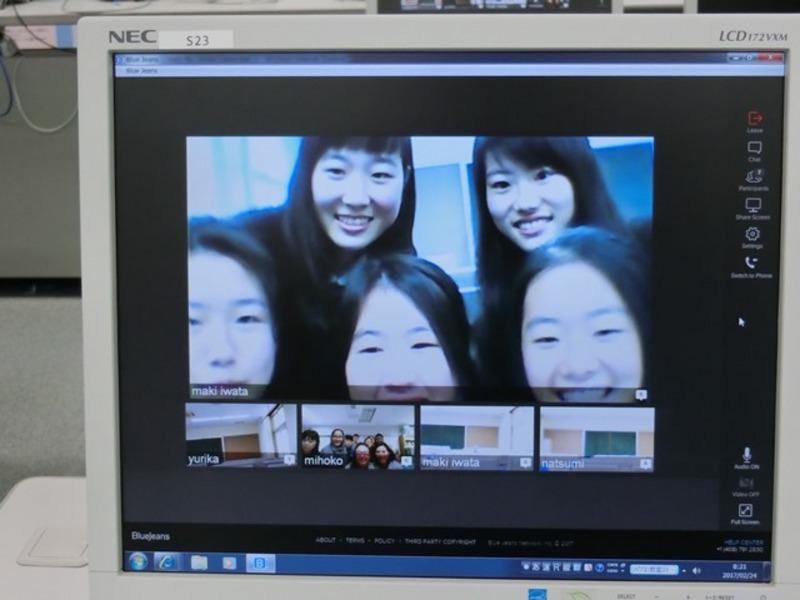This screenshot has height=600, width=800.
Task: Go Full Screen
Action: [745, 514]
